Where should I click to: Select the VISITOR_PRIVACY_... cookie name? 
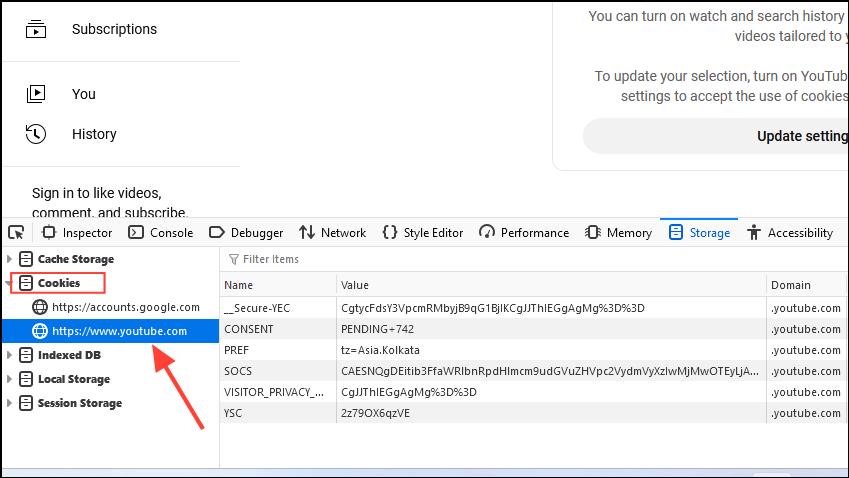coord(274,392)
